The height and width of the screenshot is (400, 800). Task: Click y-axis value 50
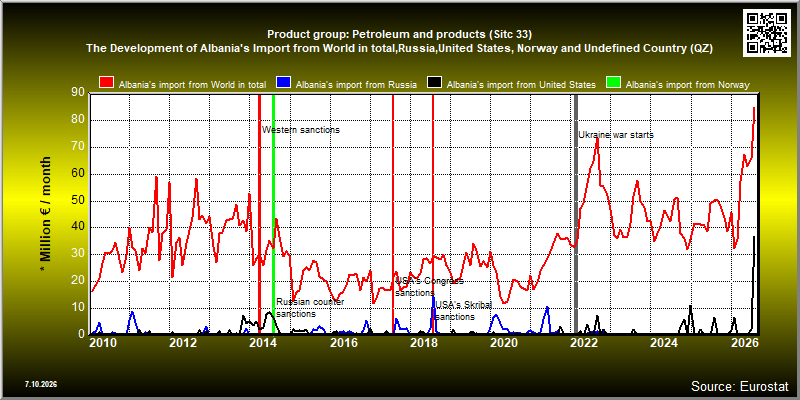[x=79, y=201]
